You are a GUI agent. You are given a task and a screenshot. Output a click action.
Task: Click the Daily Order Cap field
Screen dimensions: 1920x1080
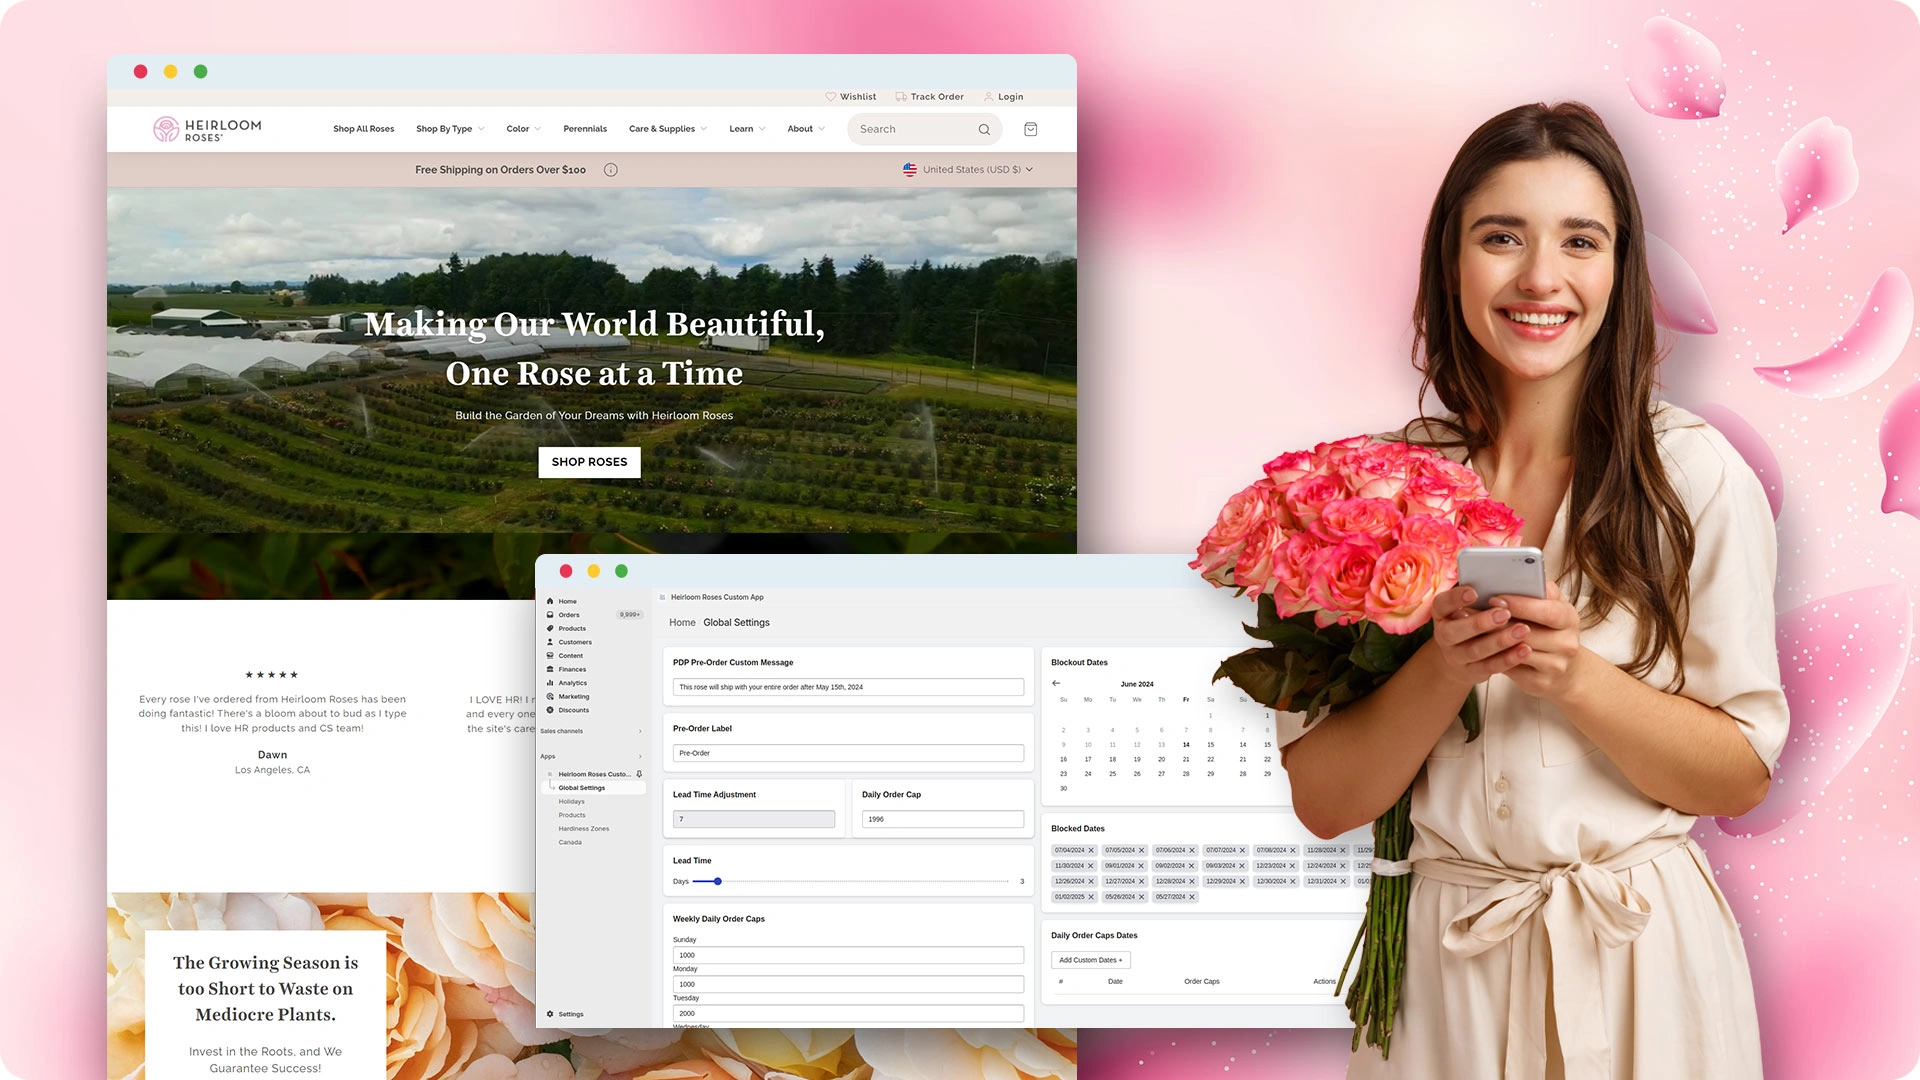[943, 819]
